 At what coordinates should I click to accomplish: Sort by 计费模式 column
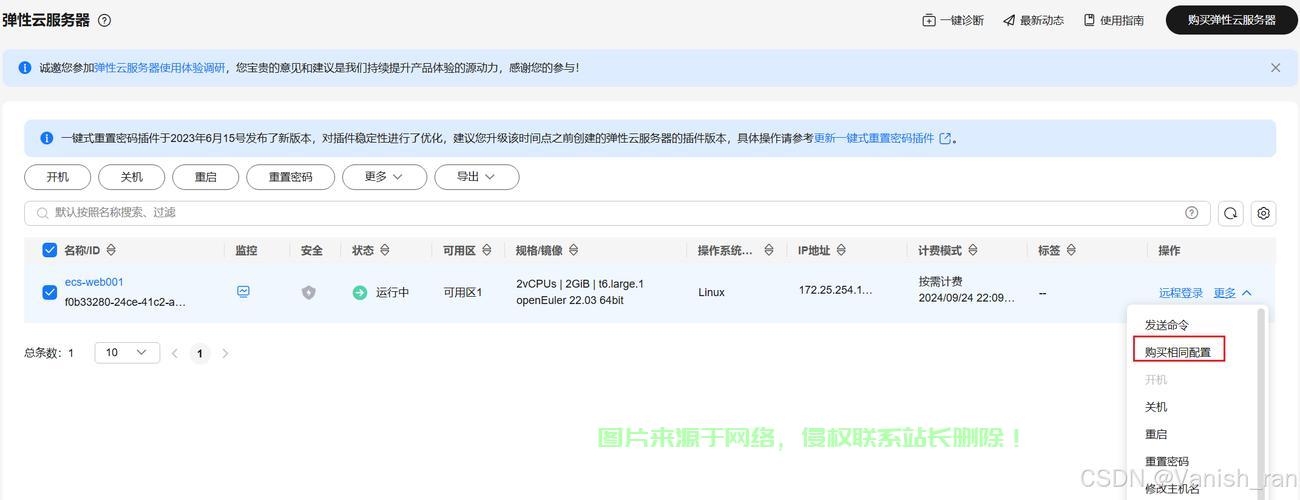[x=973, y=250]
